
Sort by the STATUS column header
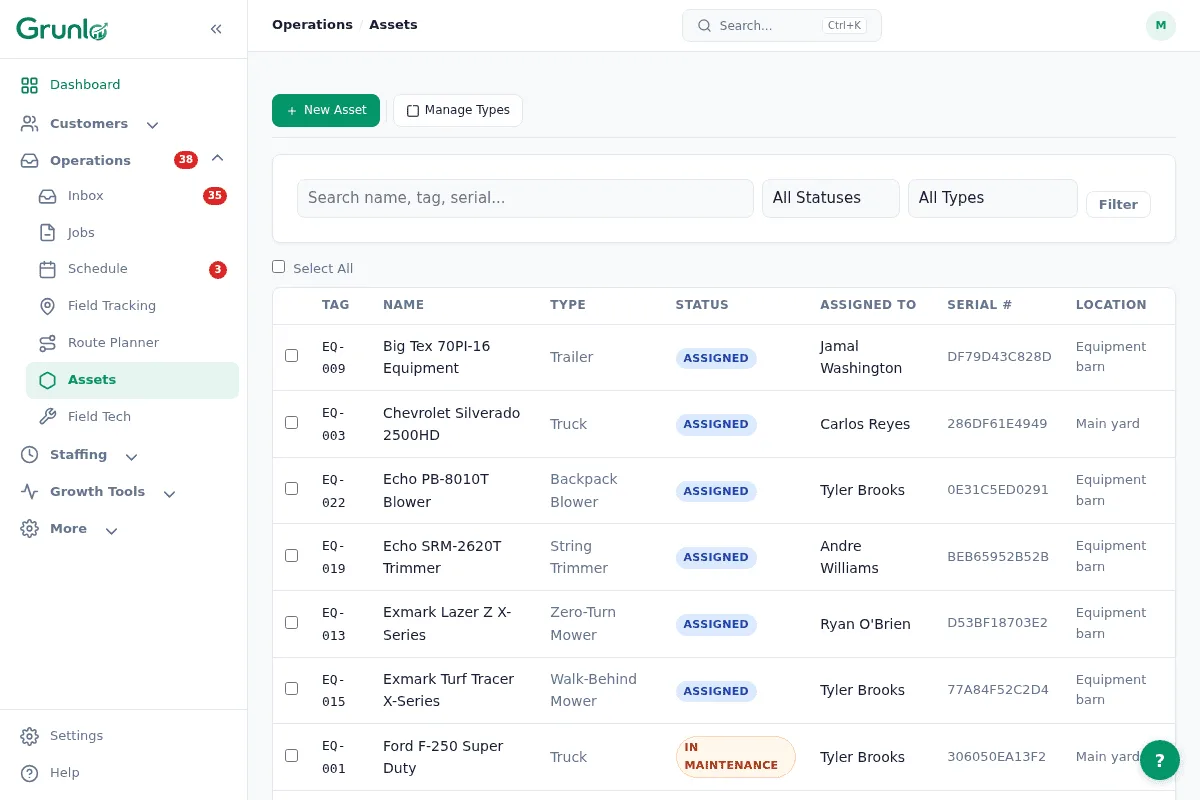tap(702, 305)
